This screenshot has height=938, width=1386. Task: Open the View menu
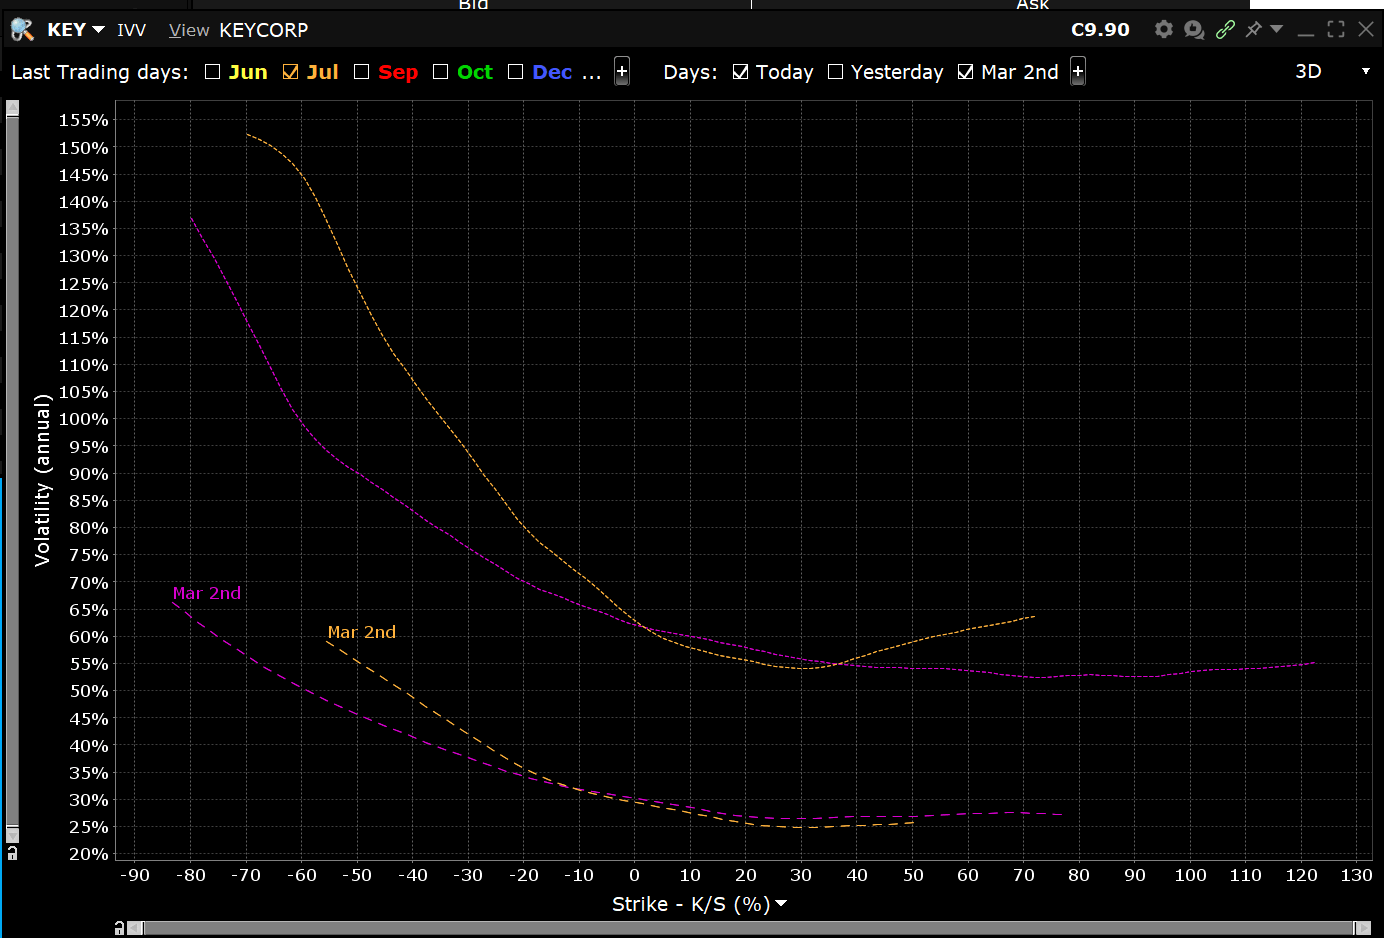pos(189,30)
